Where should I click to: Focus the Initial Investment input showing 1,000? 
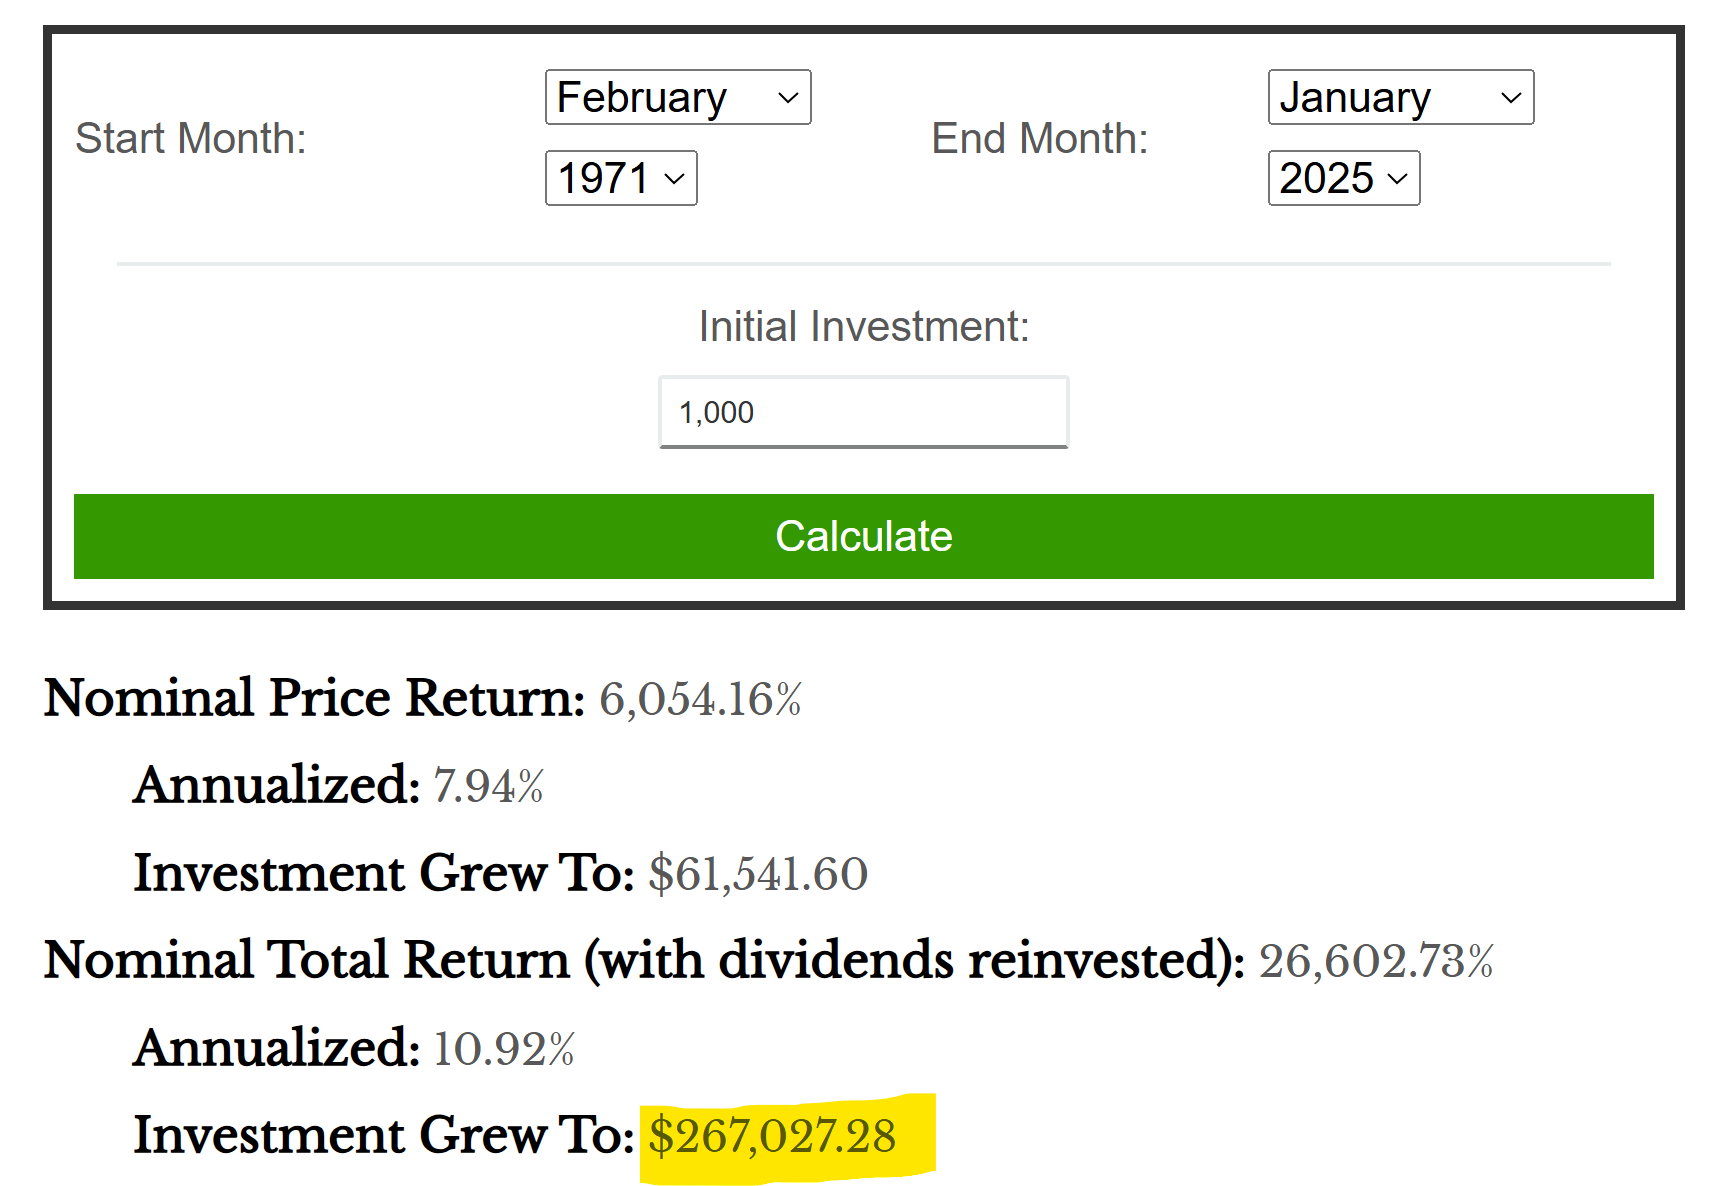(864, 412)
